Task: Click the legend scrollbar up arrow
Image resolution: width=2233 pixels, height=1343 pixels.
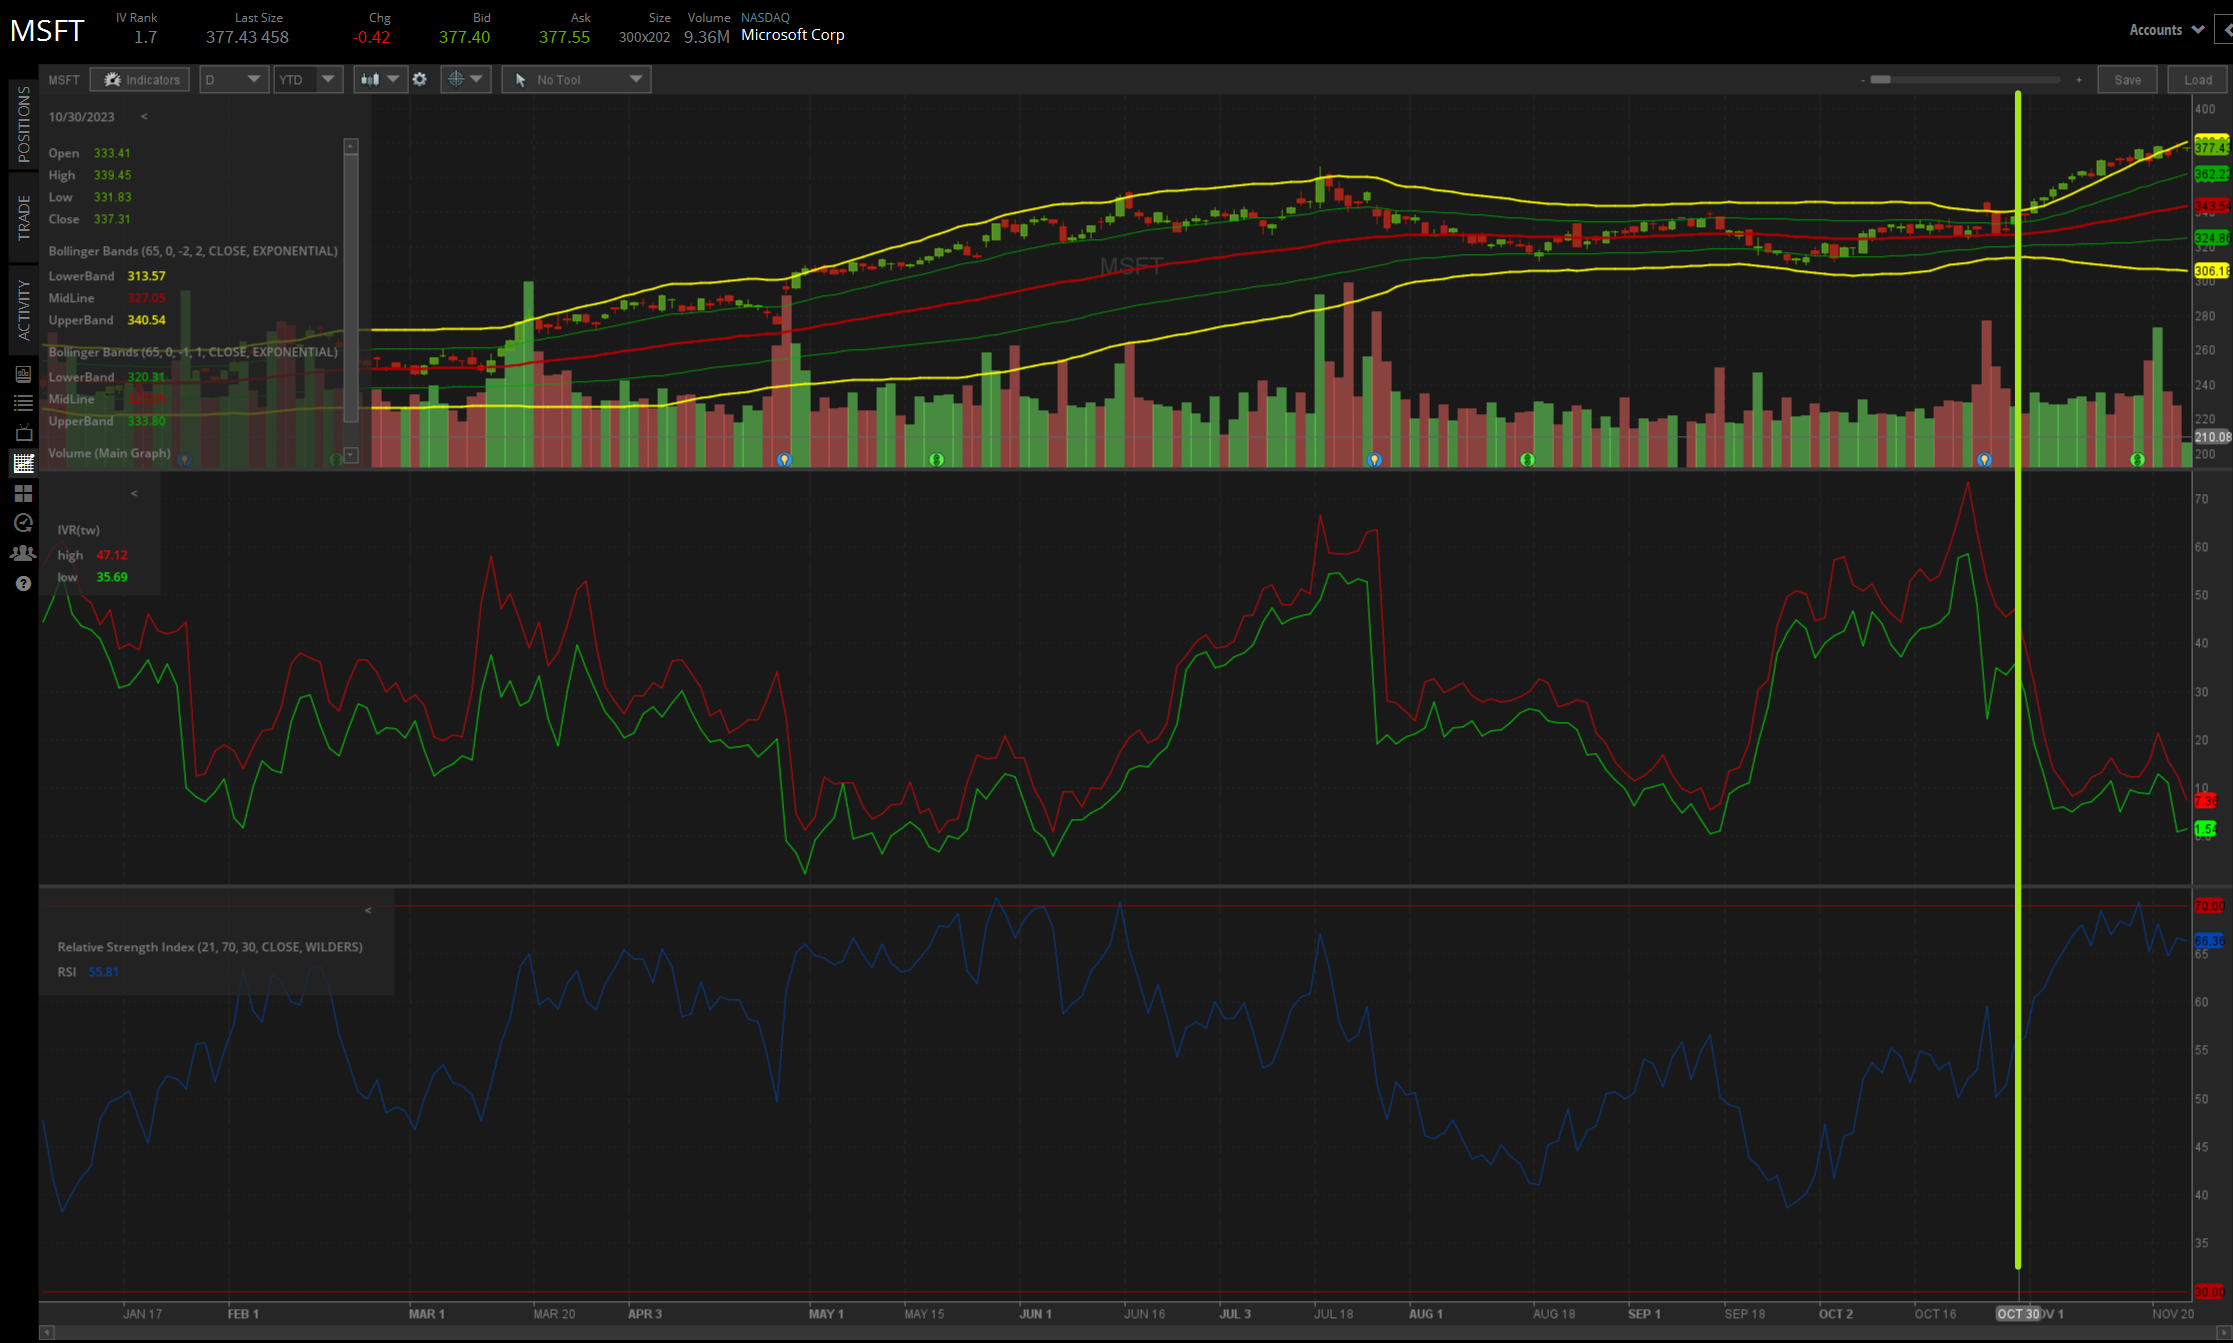Action: pyautogui.click(x=351, y=146)
